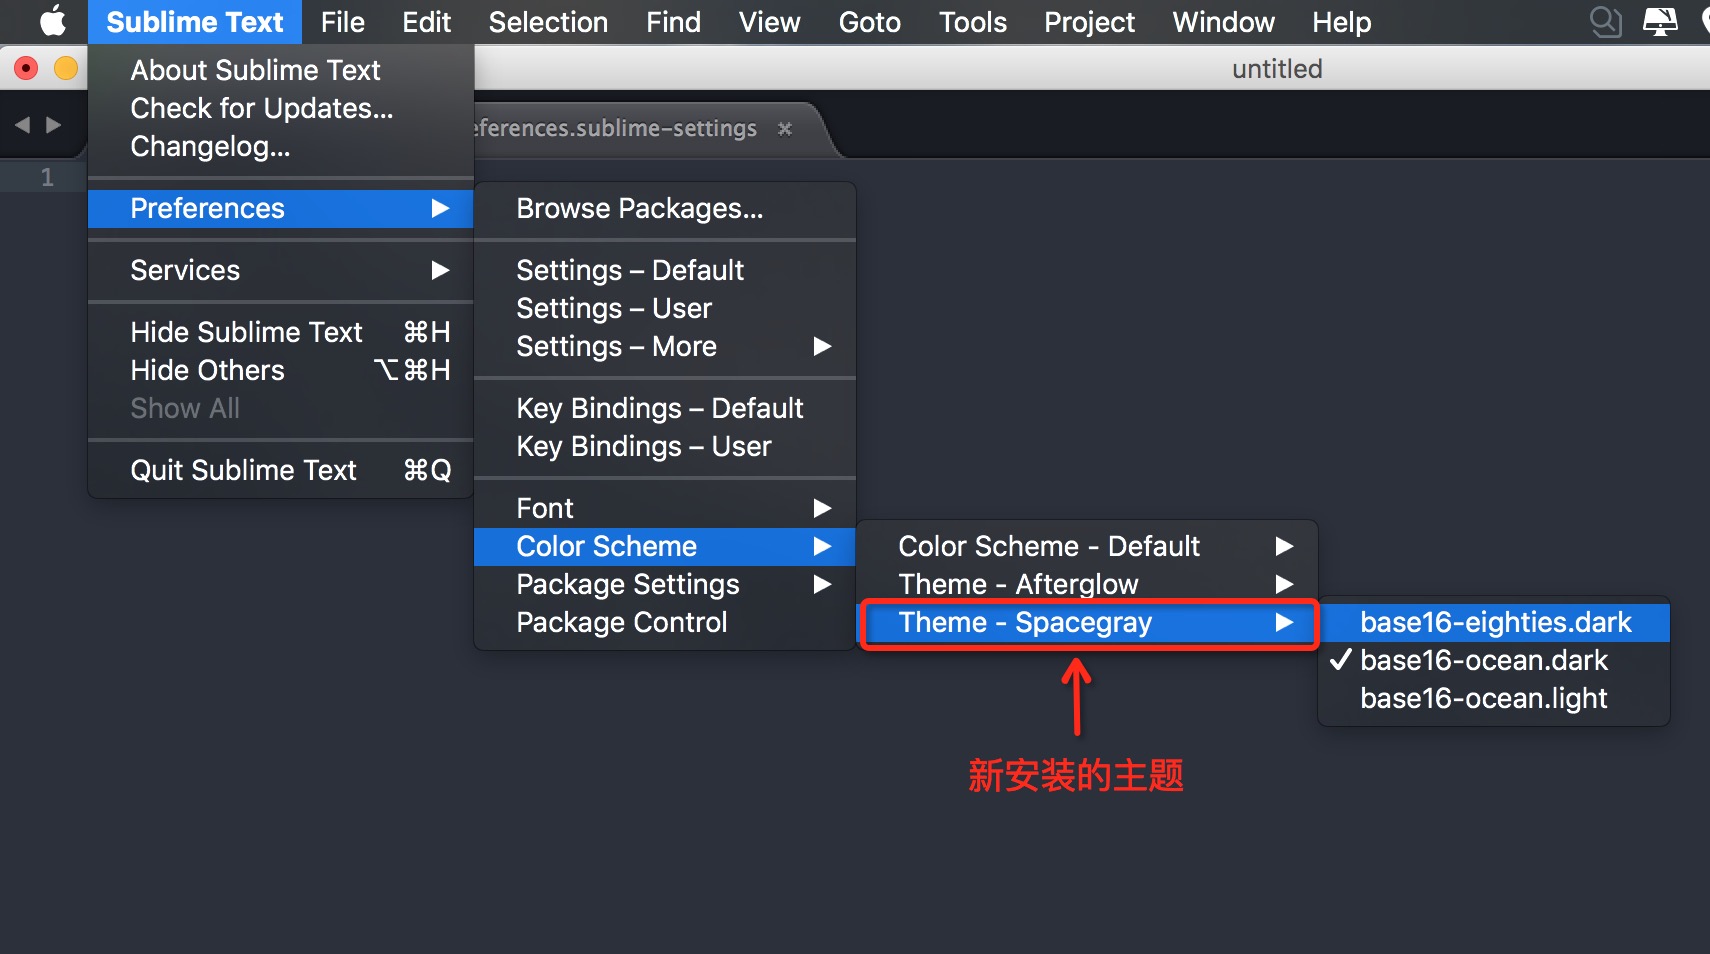Open the Tools menu
1710x954 pixels.
tap(972, 21)
